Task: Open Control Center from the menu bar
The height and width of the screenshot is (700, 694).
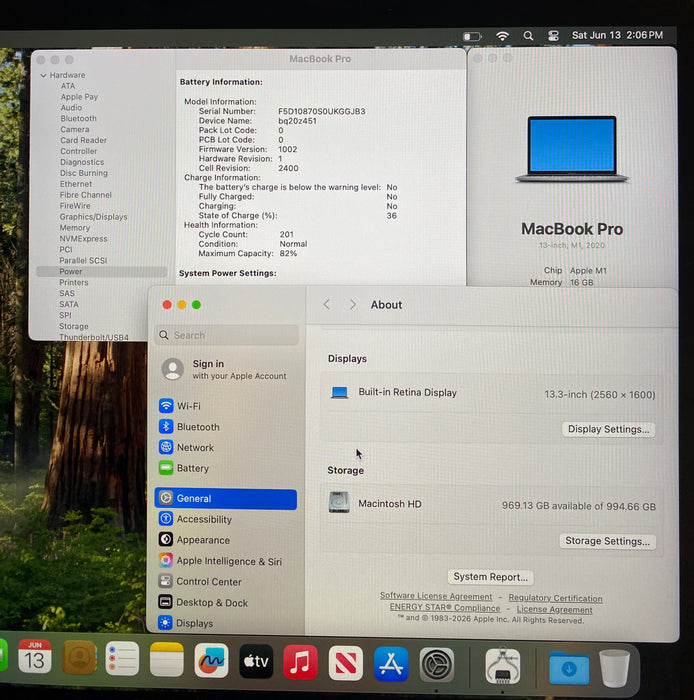Action: point(553,36)
